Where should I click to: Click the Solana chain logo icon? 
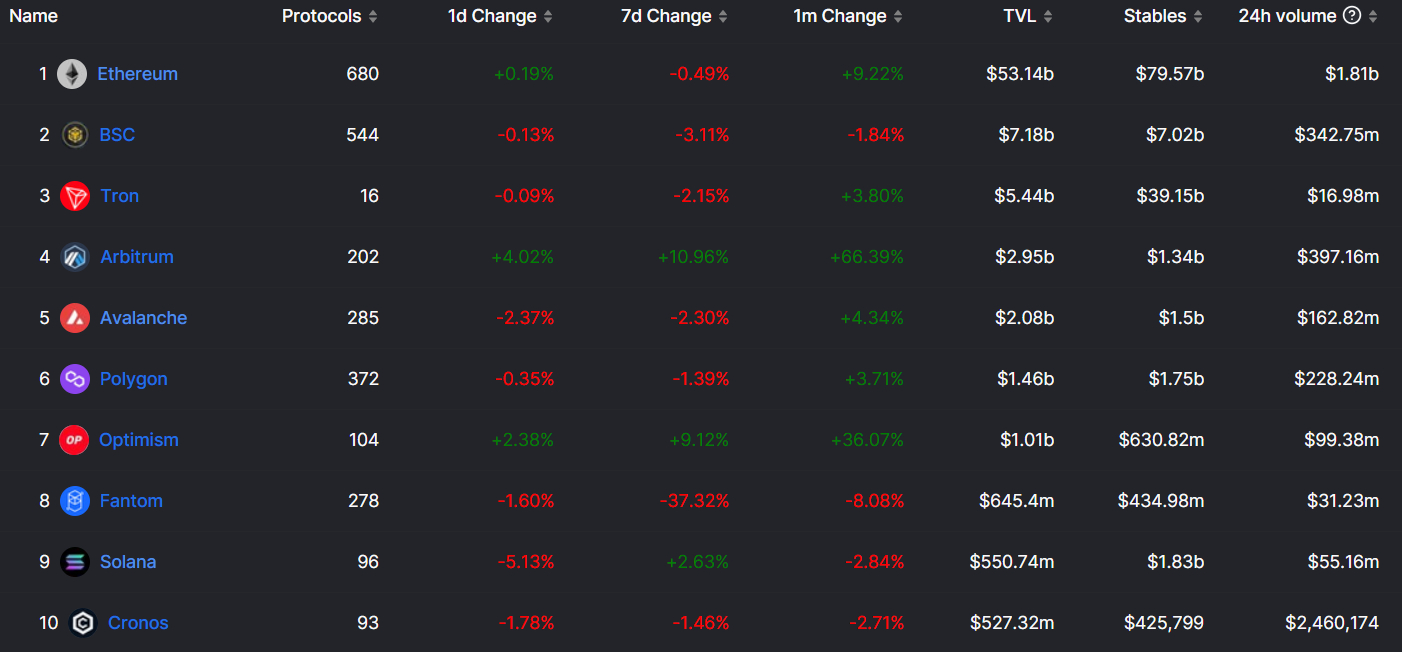pyautogui.click(x=75, y=562)
